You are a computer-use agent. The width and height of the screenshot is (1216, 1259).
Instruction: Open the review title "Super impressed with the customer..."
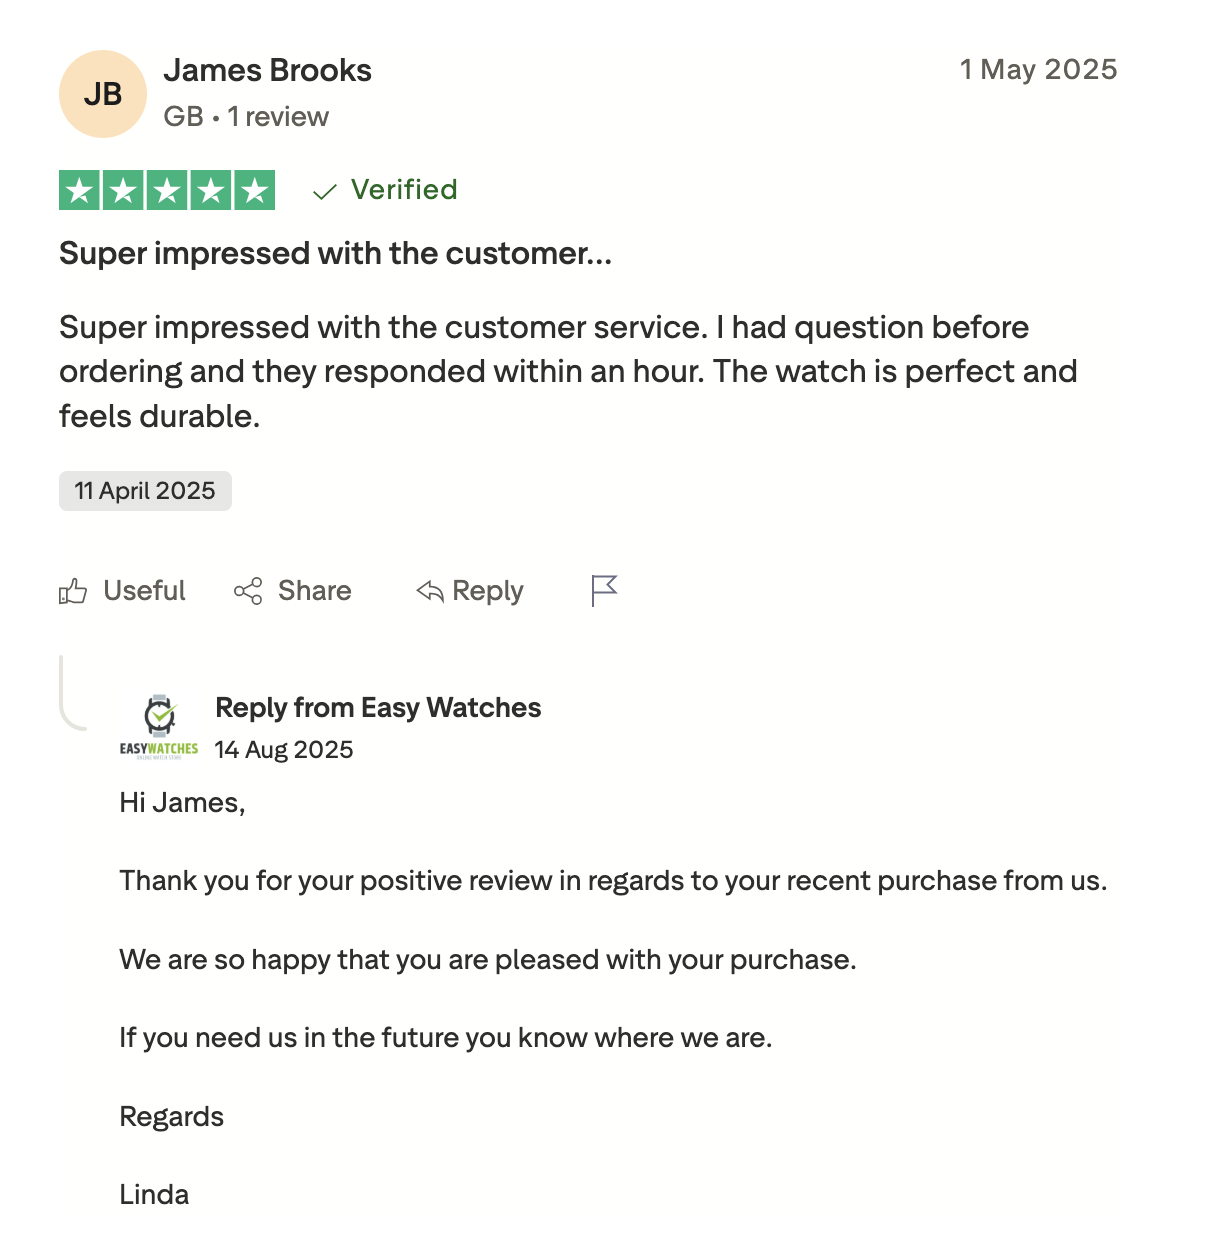click(335, 253)
